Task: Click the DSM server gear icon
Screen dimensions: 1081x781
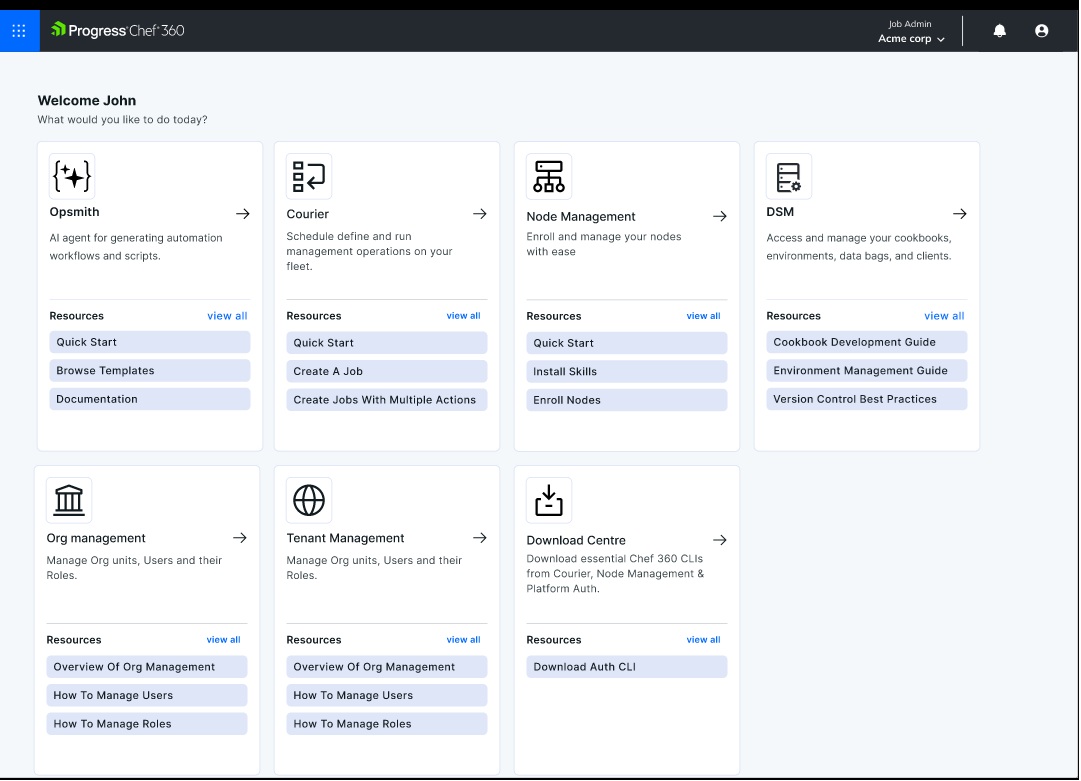Action: tap(789, 176)
